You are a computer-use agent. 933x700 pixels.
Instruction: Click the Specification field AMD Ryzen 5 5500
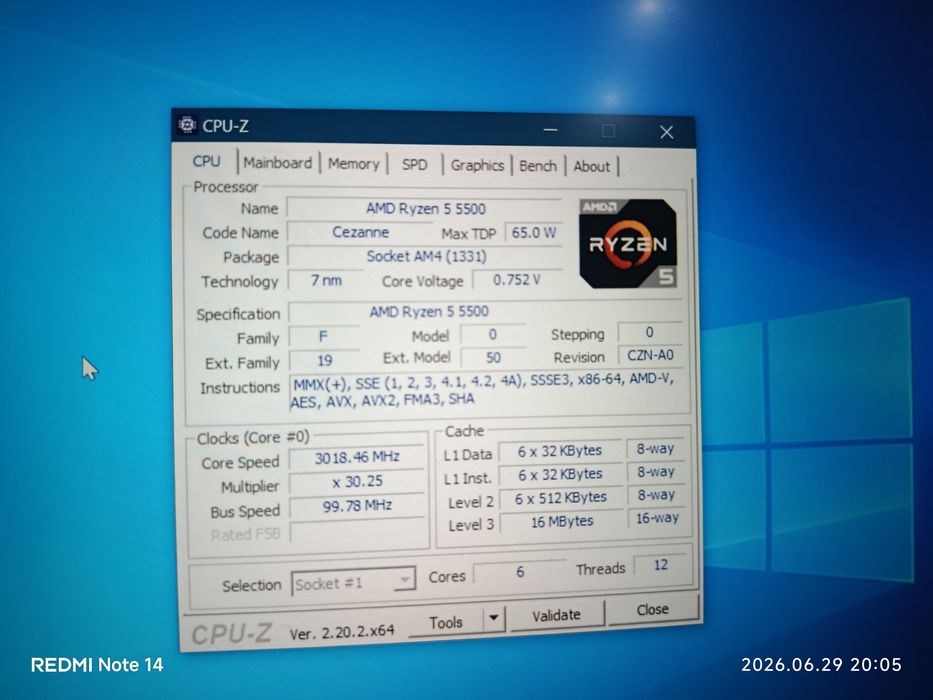(x=486, y=311)
